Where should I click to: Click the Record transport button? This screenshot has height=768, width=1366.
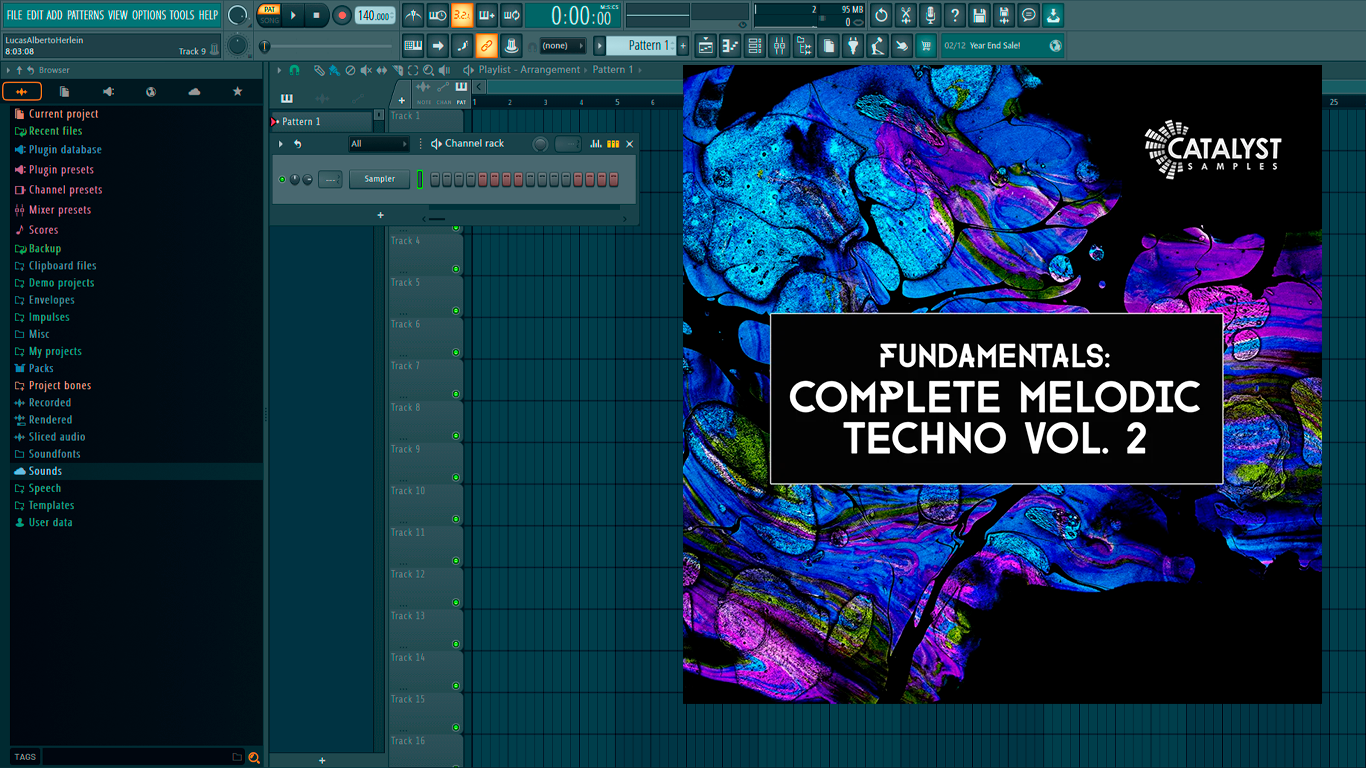(x=342, y=15)
